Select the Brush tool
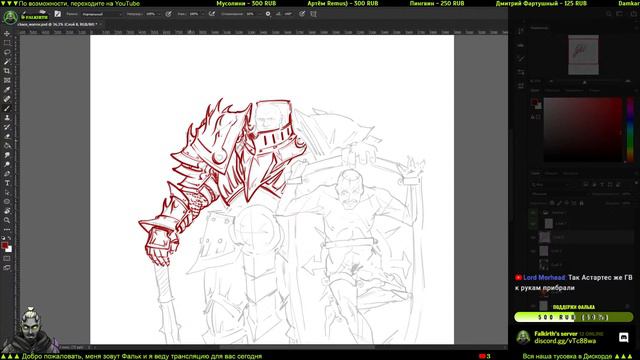 pos(7,109)
